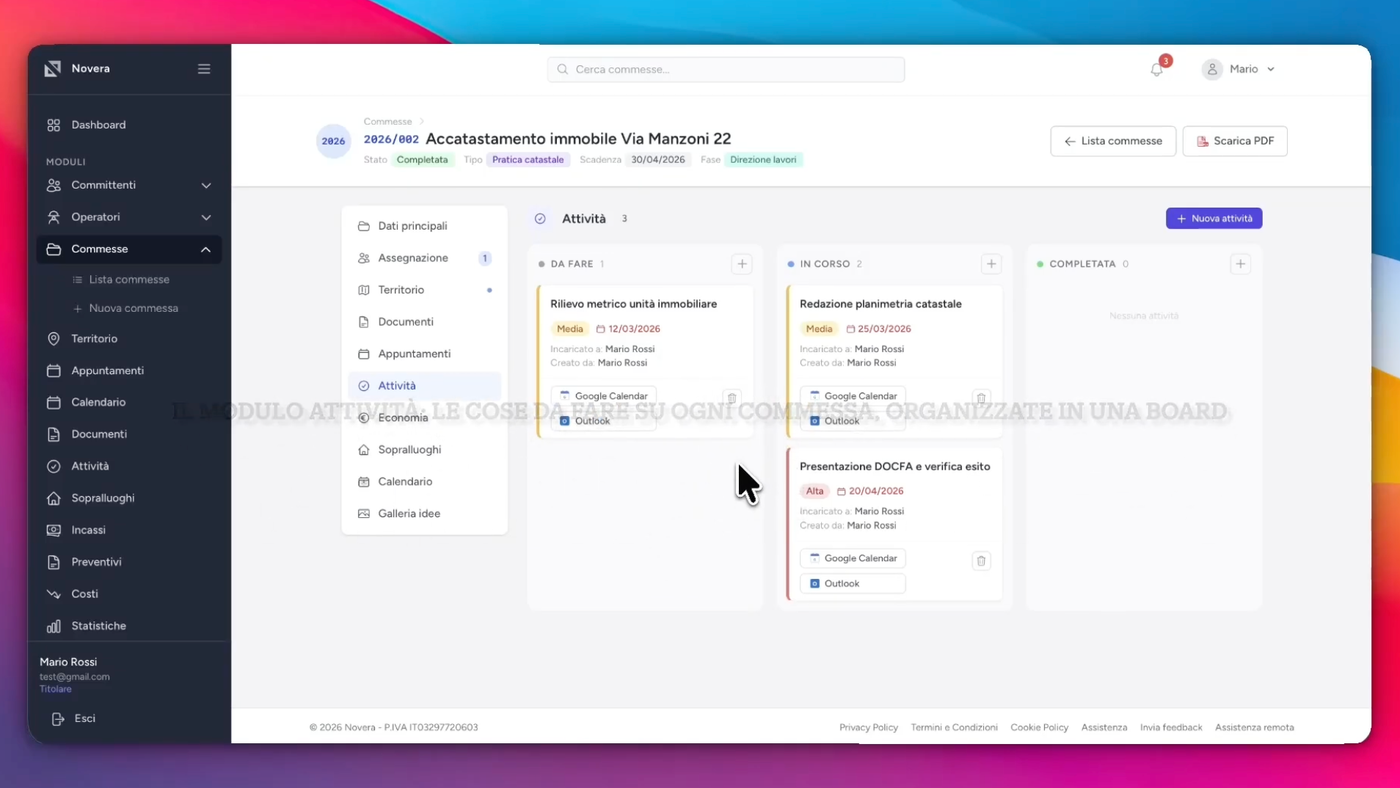Image resolution: width=1400 pixels, height=788 pixels.
Task: Open the Rilievo metrico unità immobiliare card
Action: pos(645,361)
